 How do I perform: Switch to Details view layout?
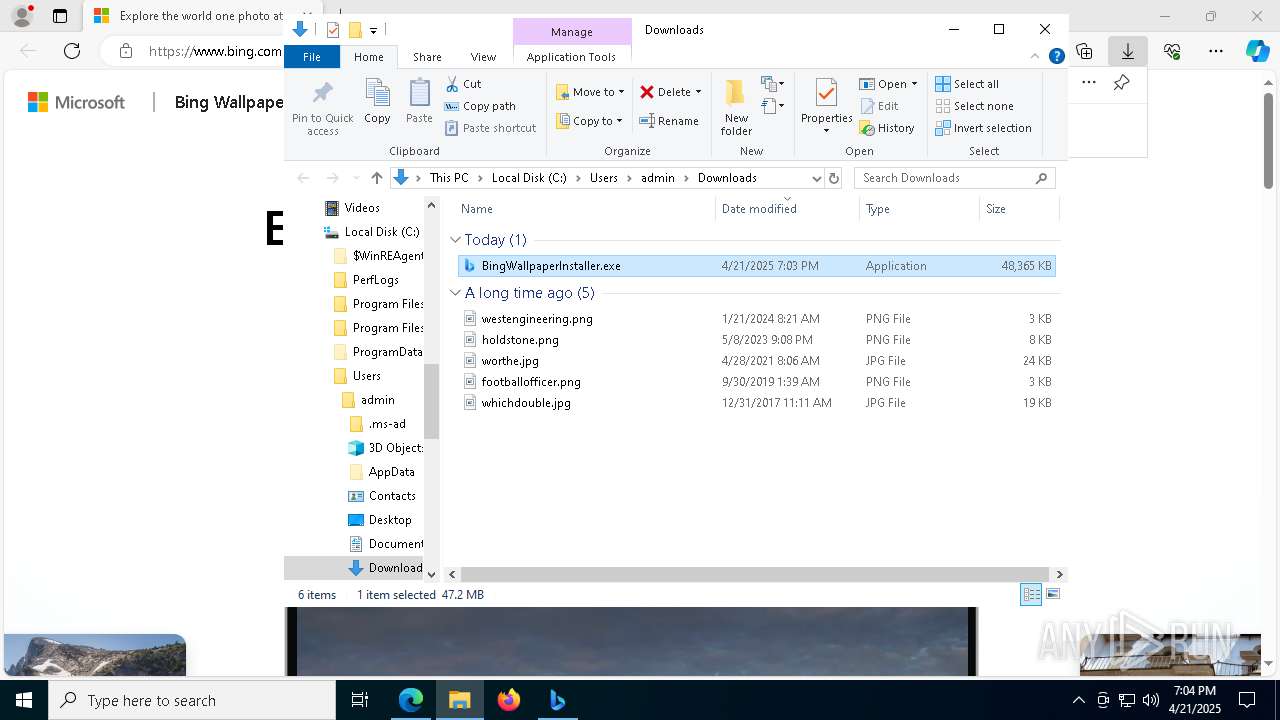click(1031, 595)
